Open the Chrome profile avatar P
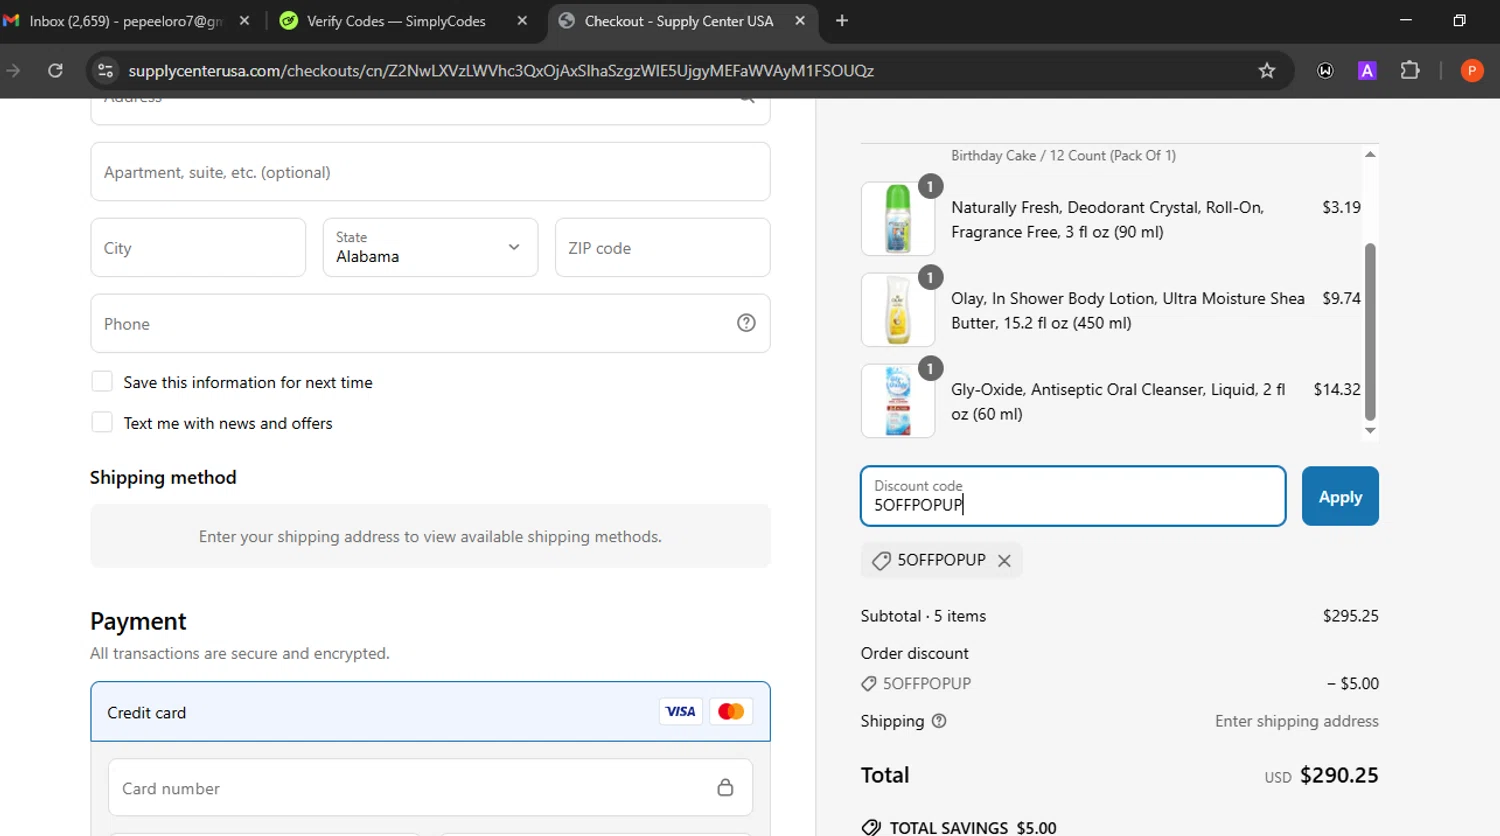This screenshot has width=1500, height=836. tap(1471, 70)
